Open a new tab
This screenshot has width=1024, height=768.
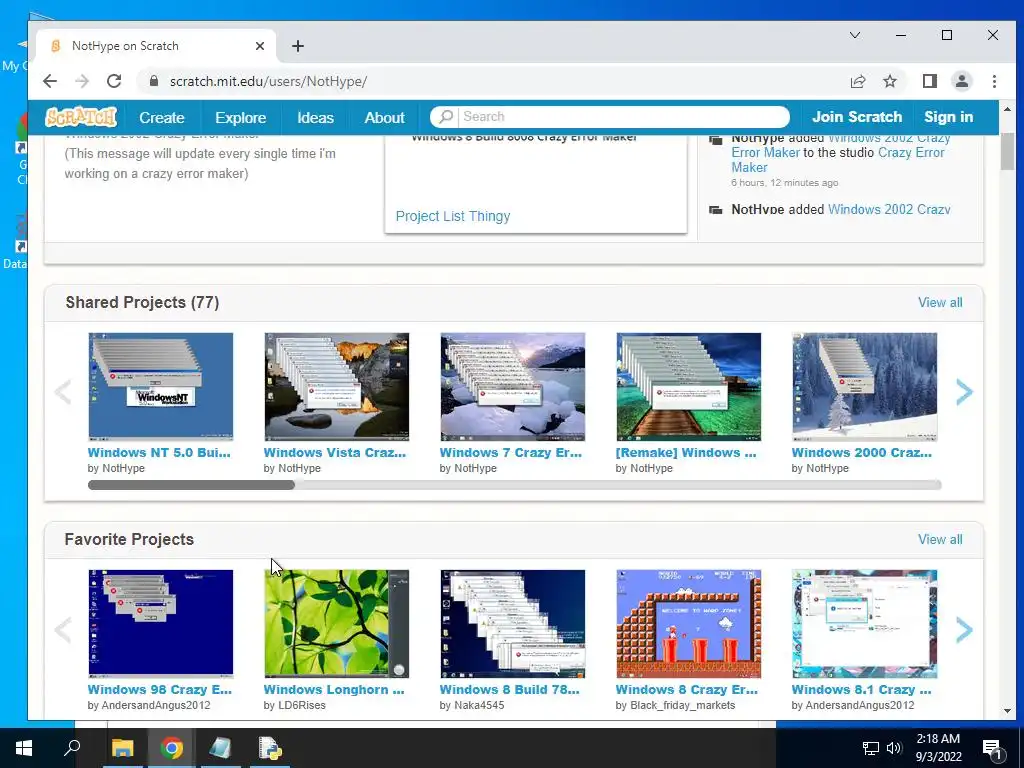coord(298,46)
